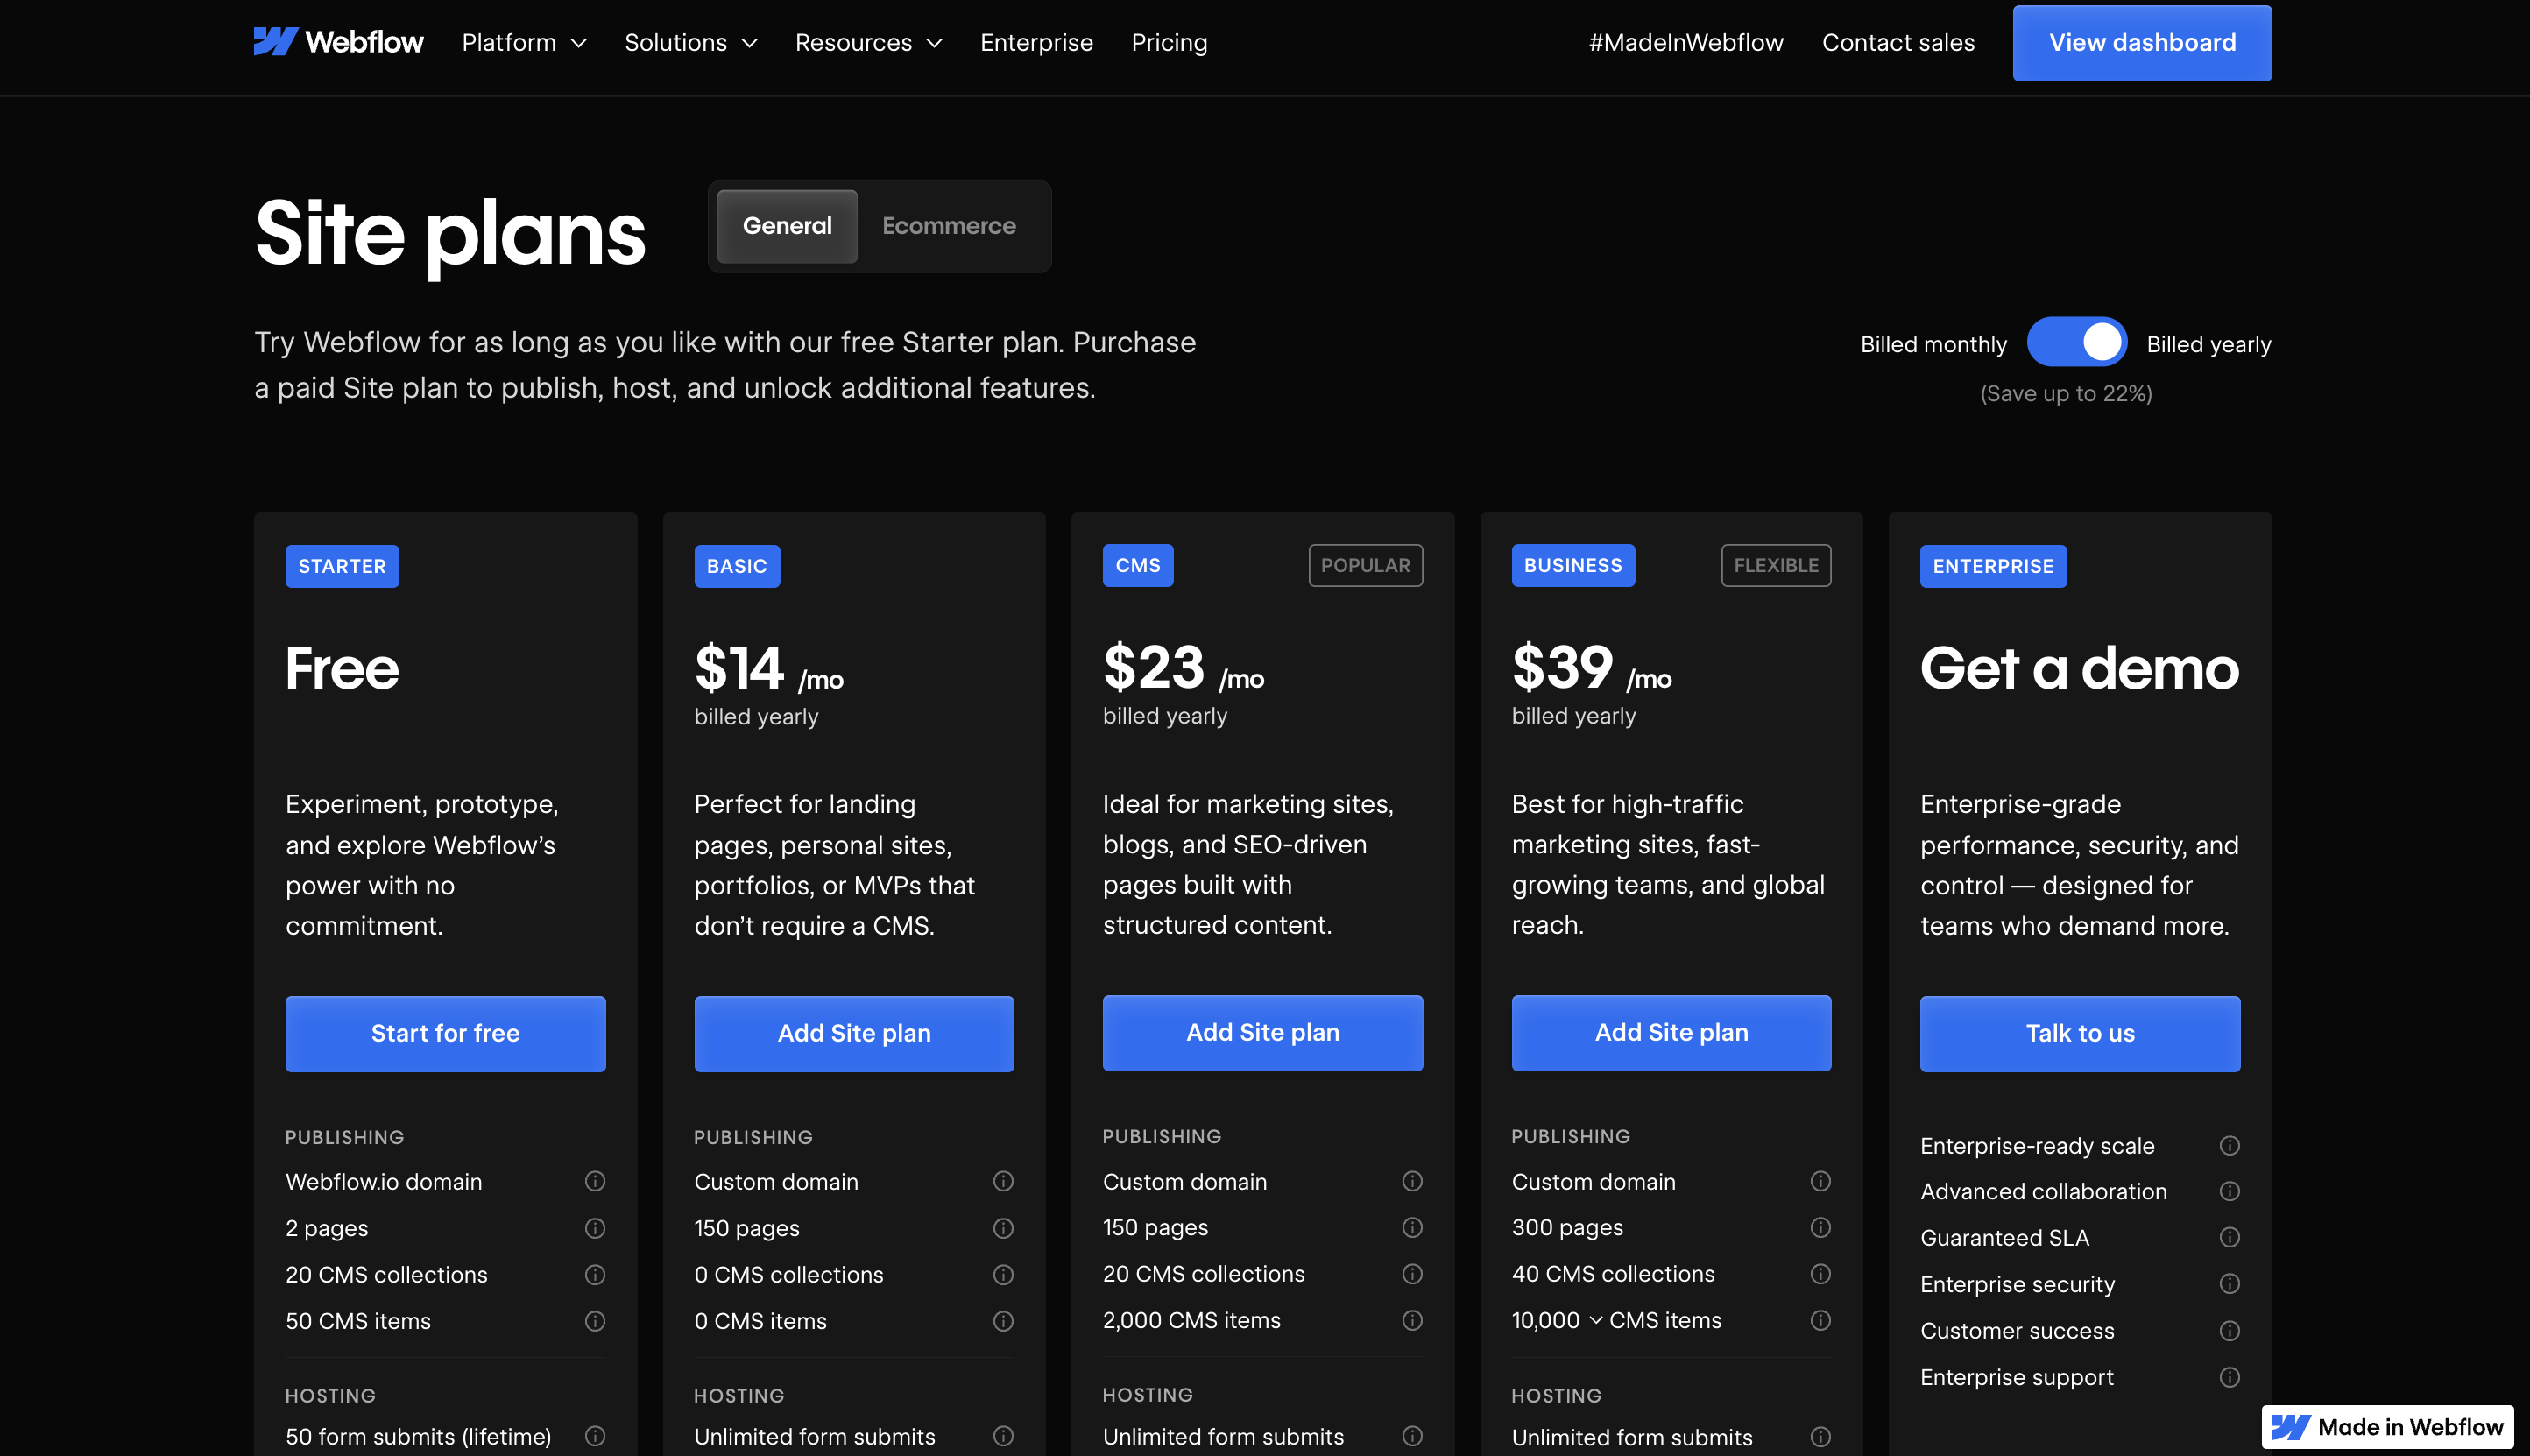Expand the Resources menu
This screenshot has height=1456, width=2530.
point(868,42)
